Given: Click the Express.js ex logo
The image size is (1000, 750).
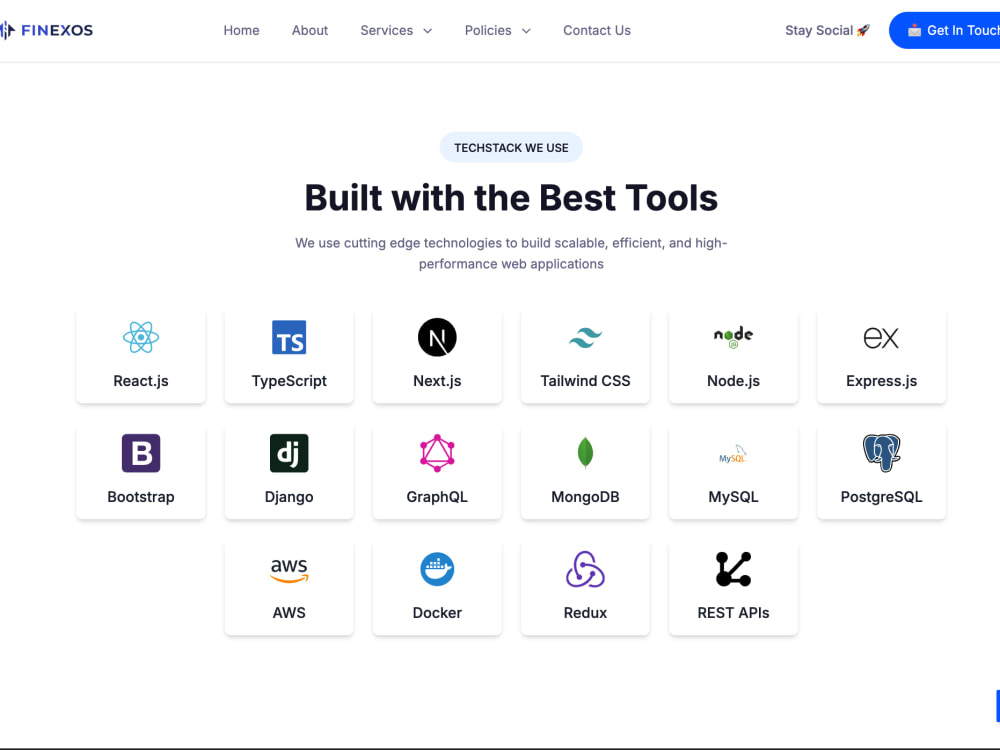Looking at the screenshot, I should tap(881, 337).
